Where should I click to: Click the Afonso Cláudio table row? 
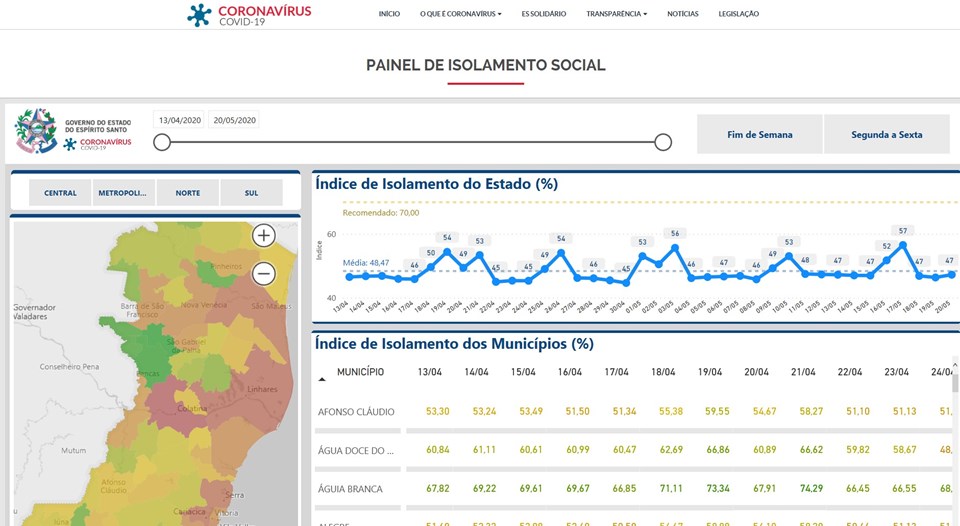(356, 412)
